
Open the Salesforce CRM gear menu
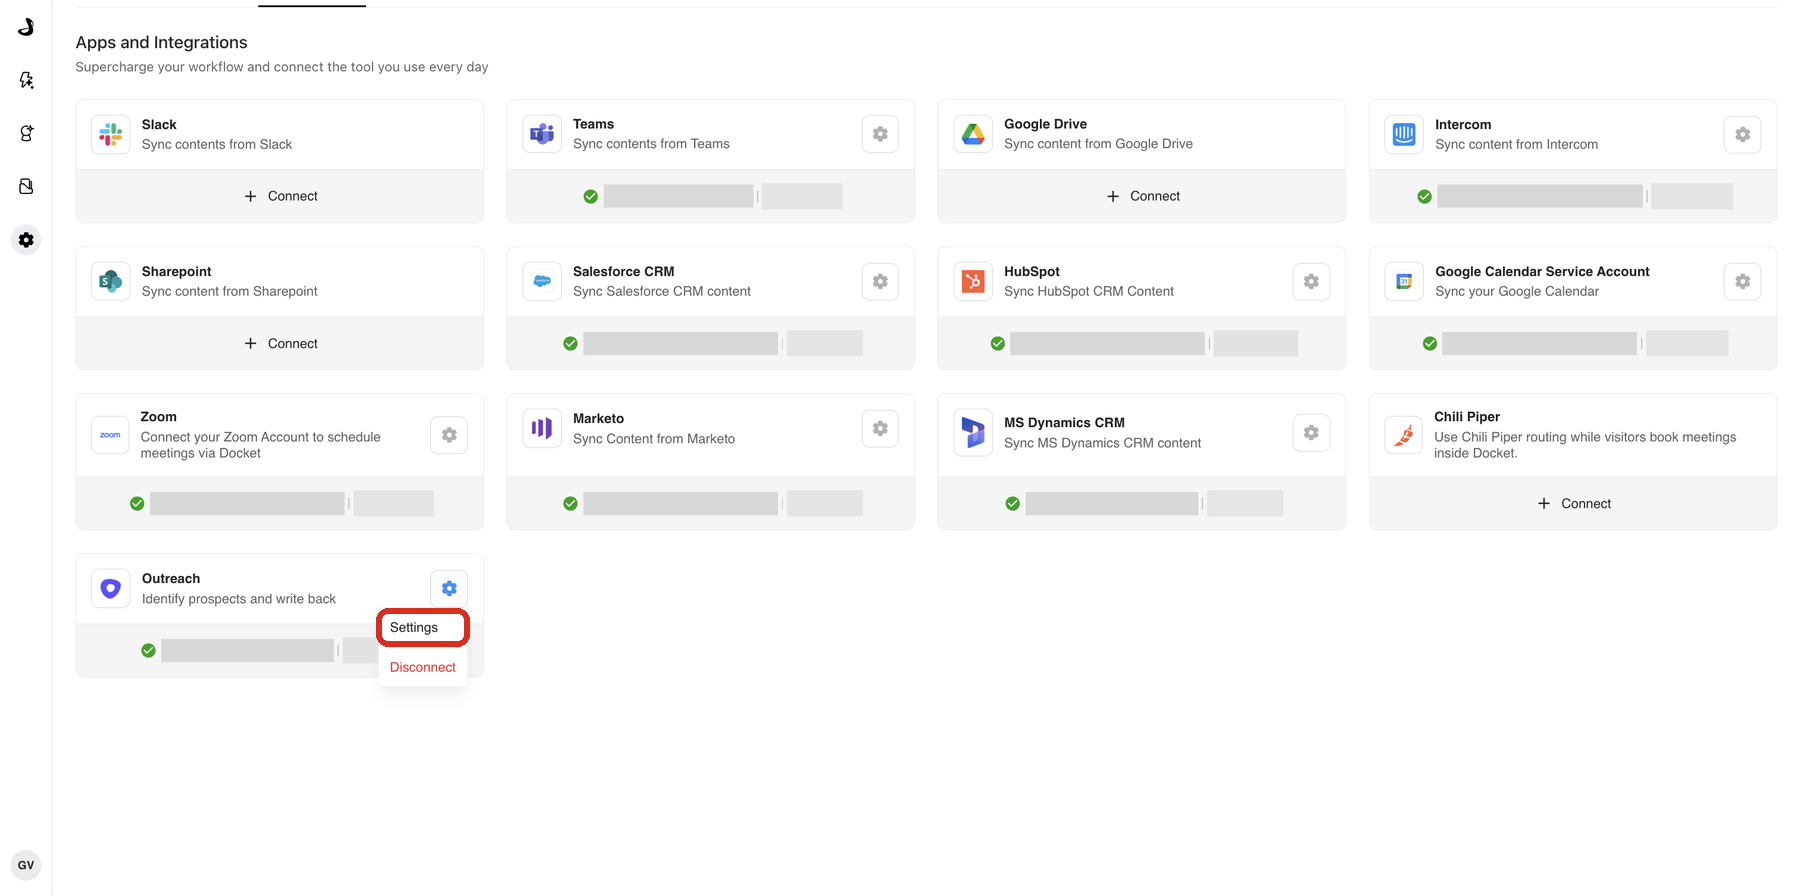click(880, 281)
